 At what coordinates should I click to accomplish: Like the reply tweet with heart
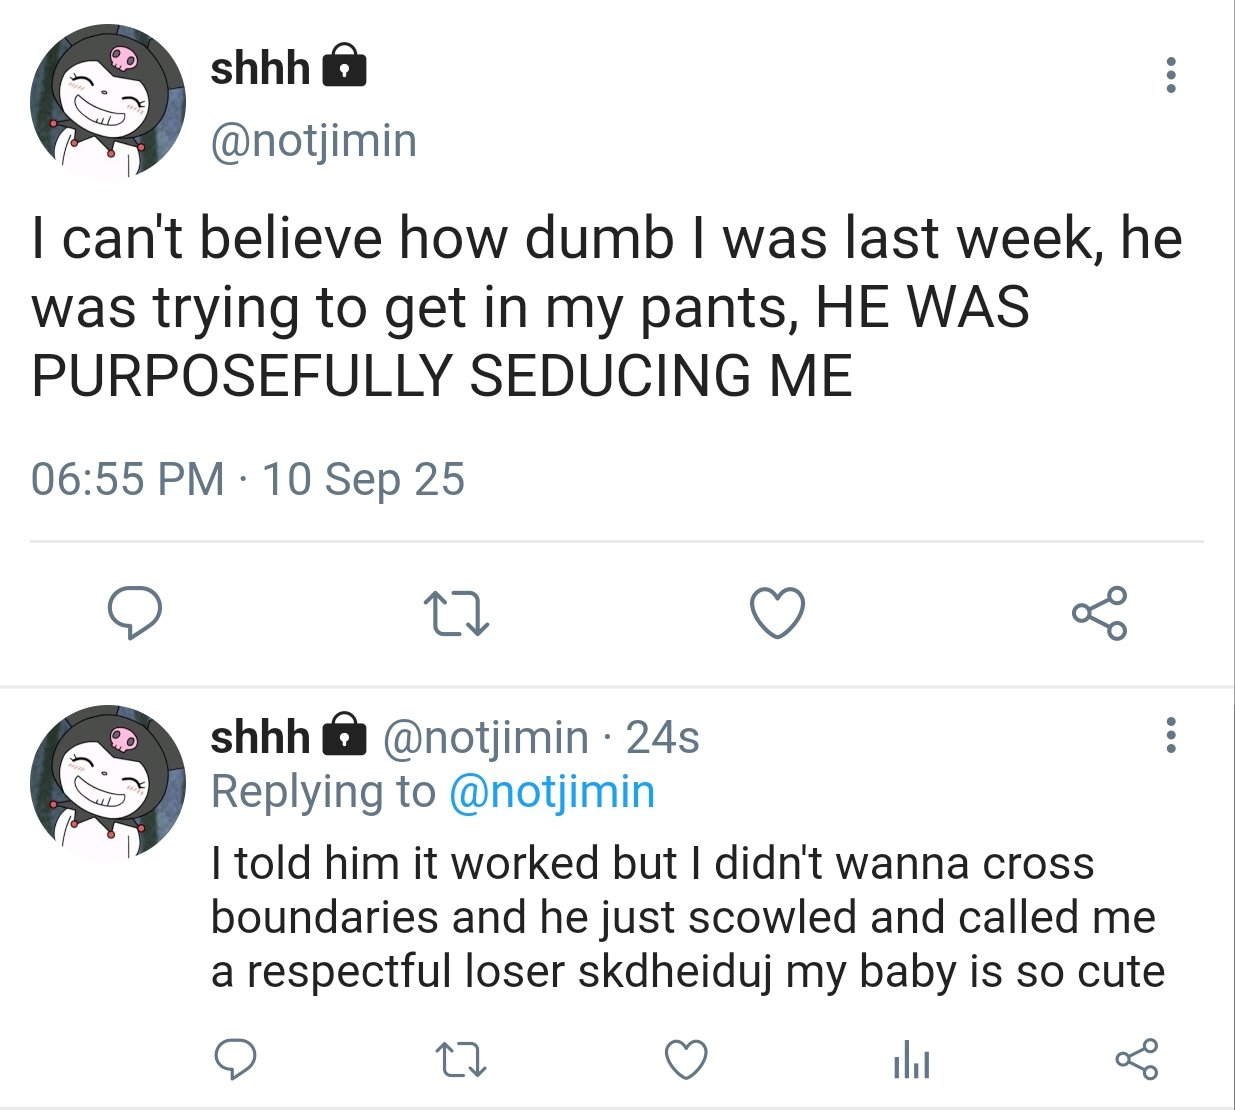[x=687, y=1060]
